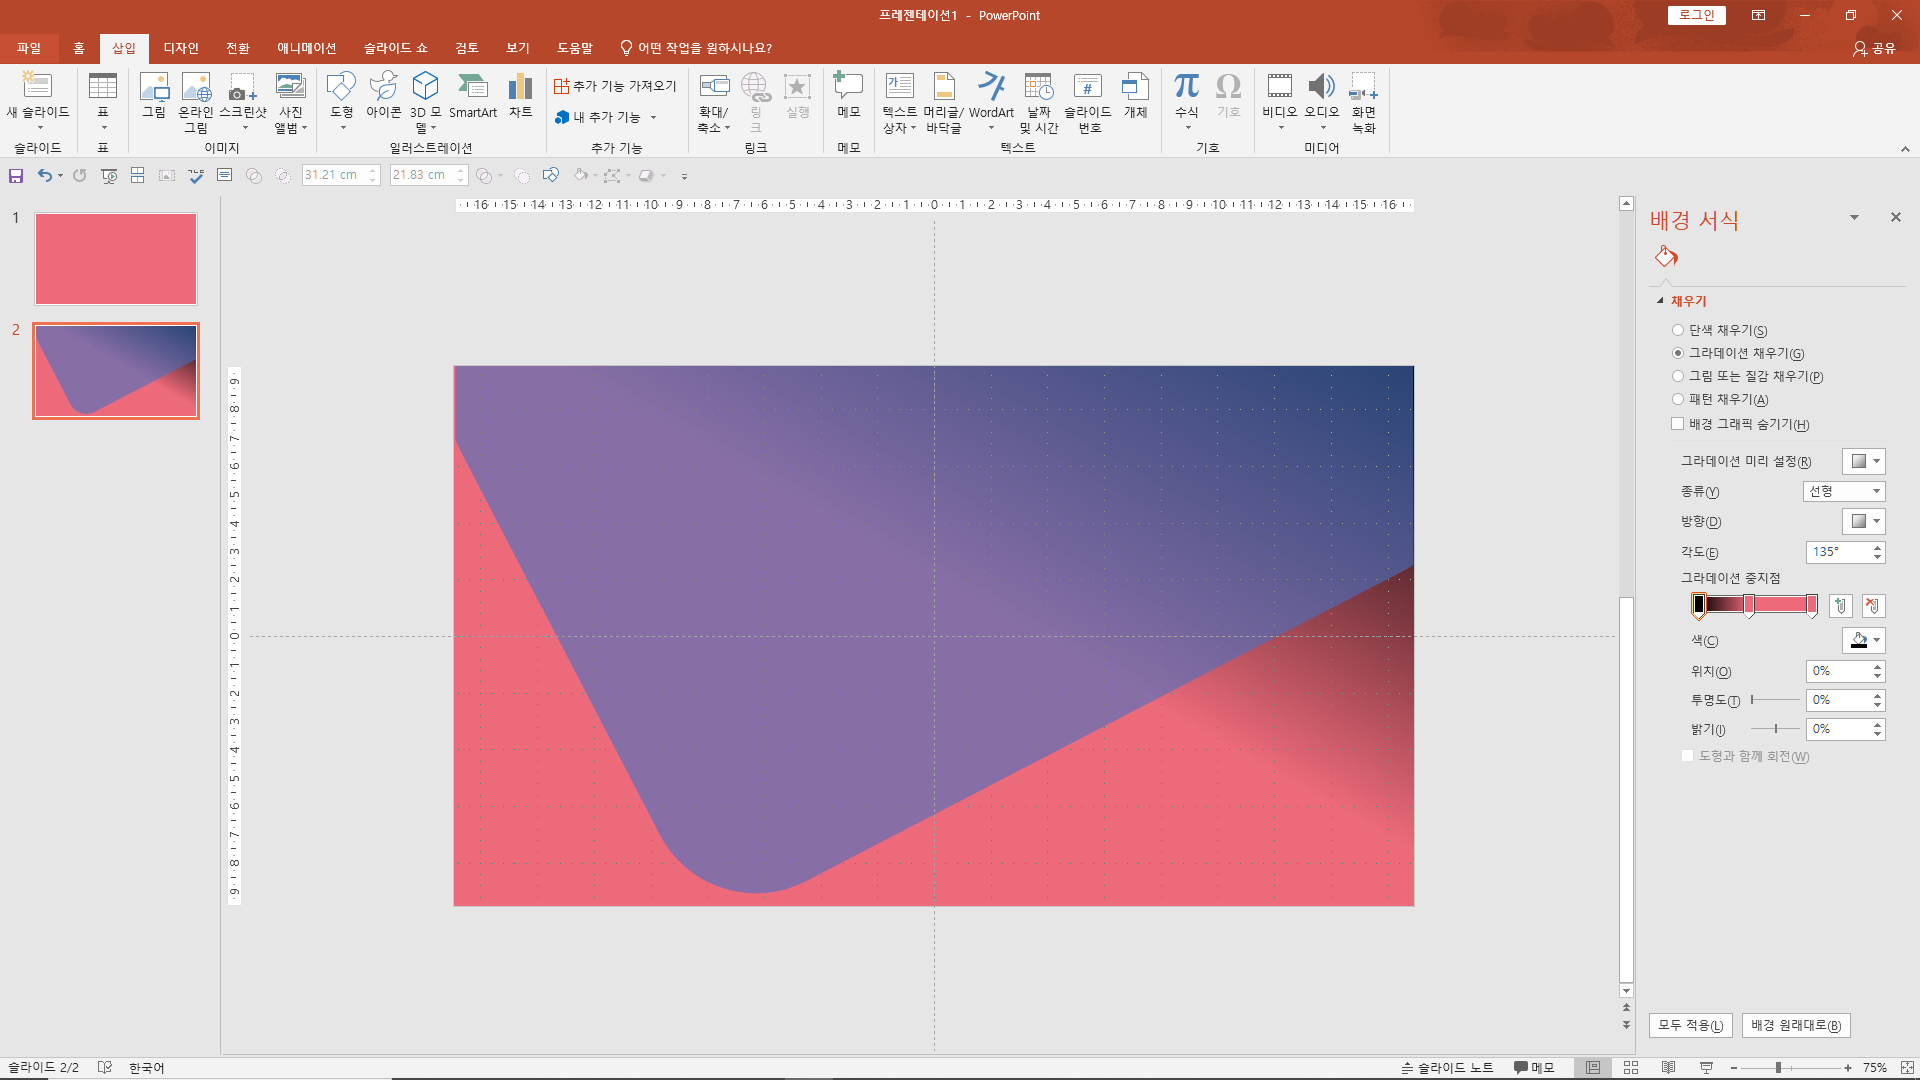Viewport: 1920px width, 1080px height.
Task: Open the gradient preset dropdown
Action: coord(1864,461)
